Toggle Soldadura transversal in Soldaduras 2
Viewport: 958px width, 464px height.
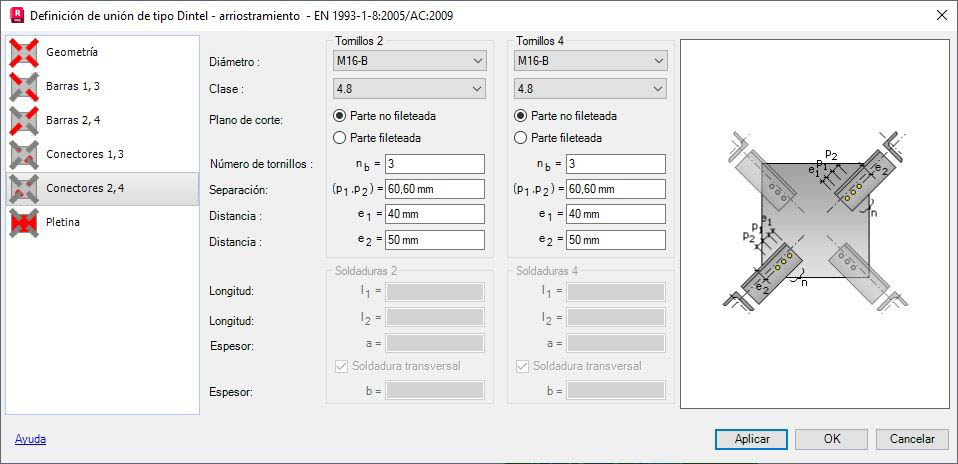398,366
